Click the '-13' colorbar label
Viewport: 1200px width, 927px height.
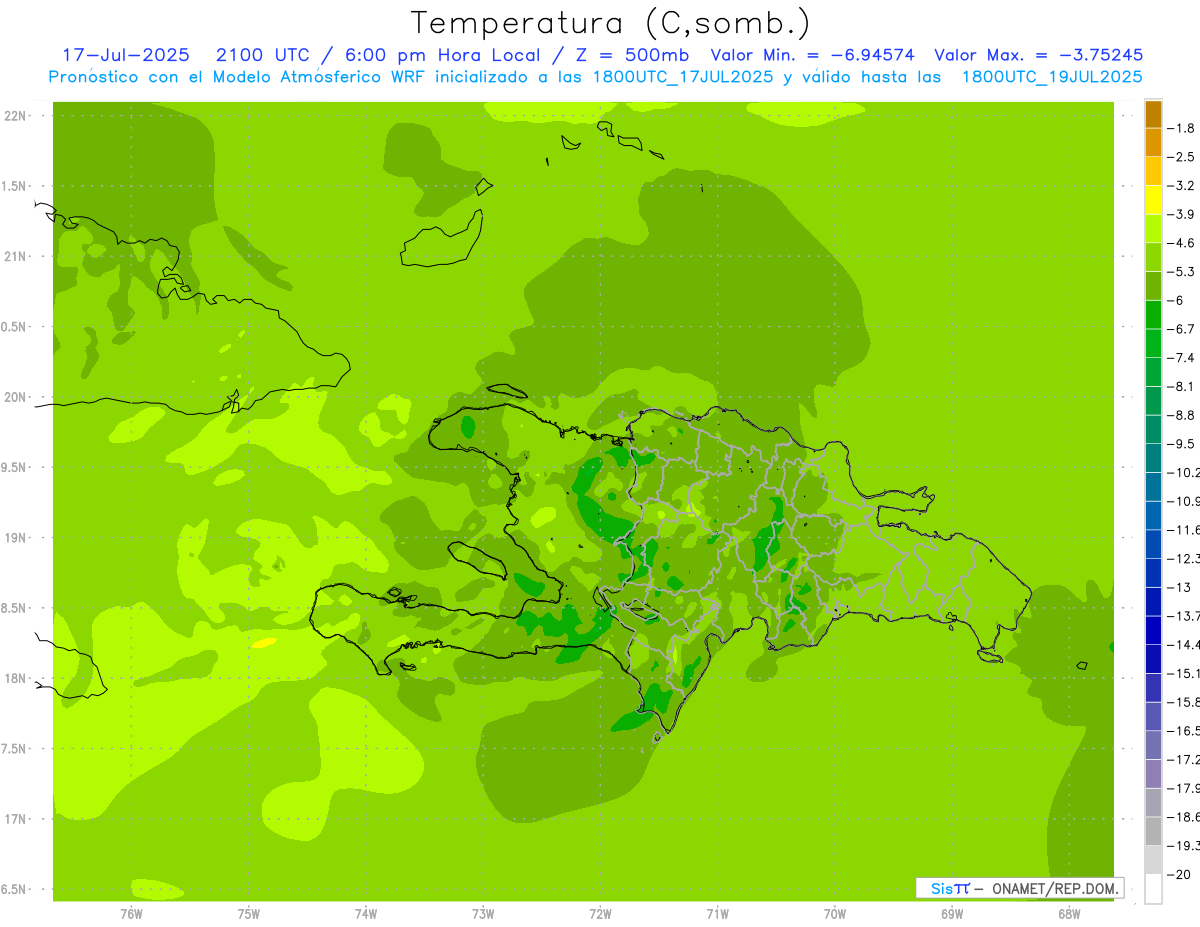[x=1181, y=587]
